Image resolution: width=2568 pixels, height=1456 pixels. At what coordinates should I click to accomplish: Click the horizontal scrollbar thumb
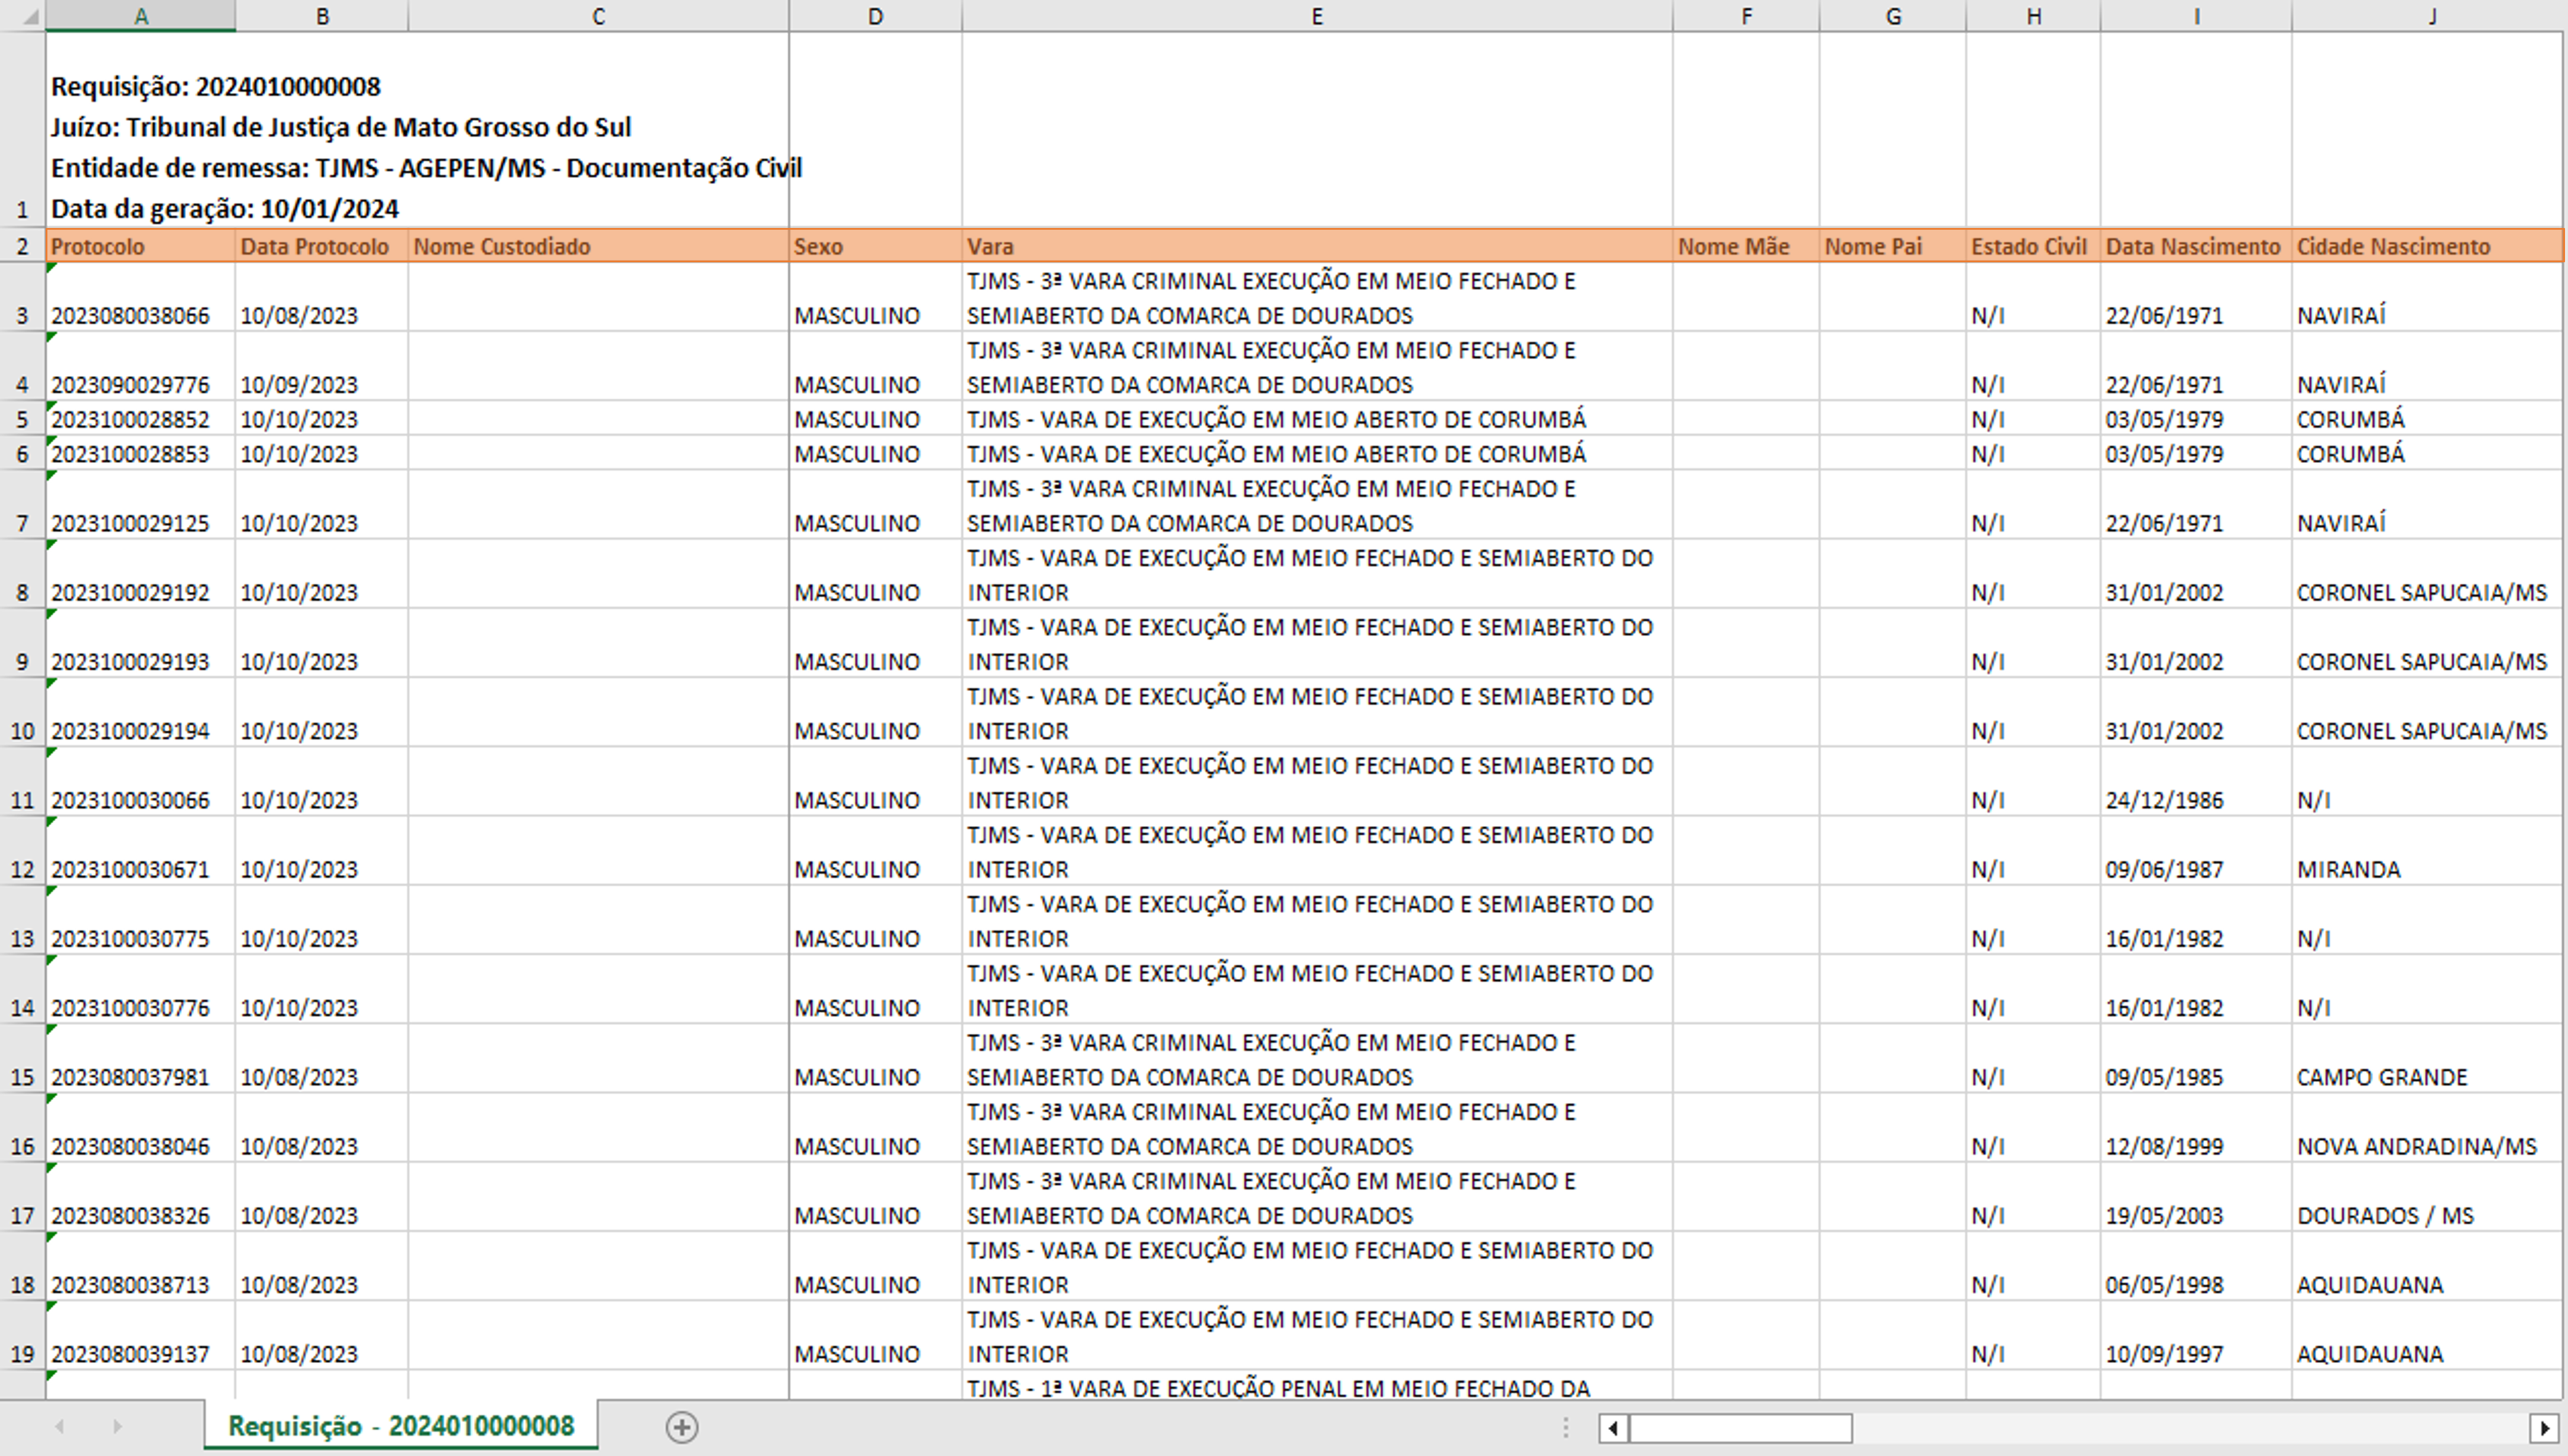pos(1740,1428)
